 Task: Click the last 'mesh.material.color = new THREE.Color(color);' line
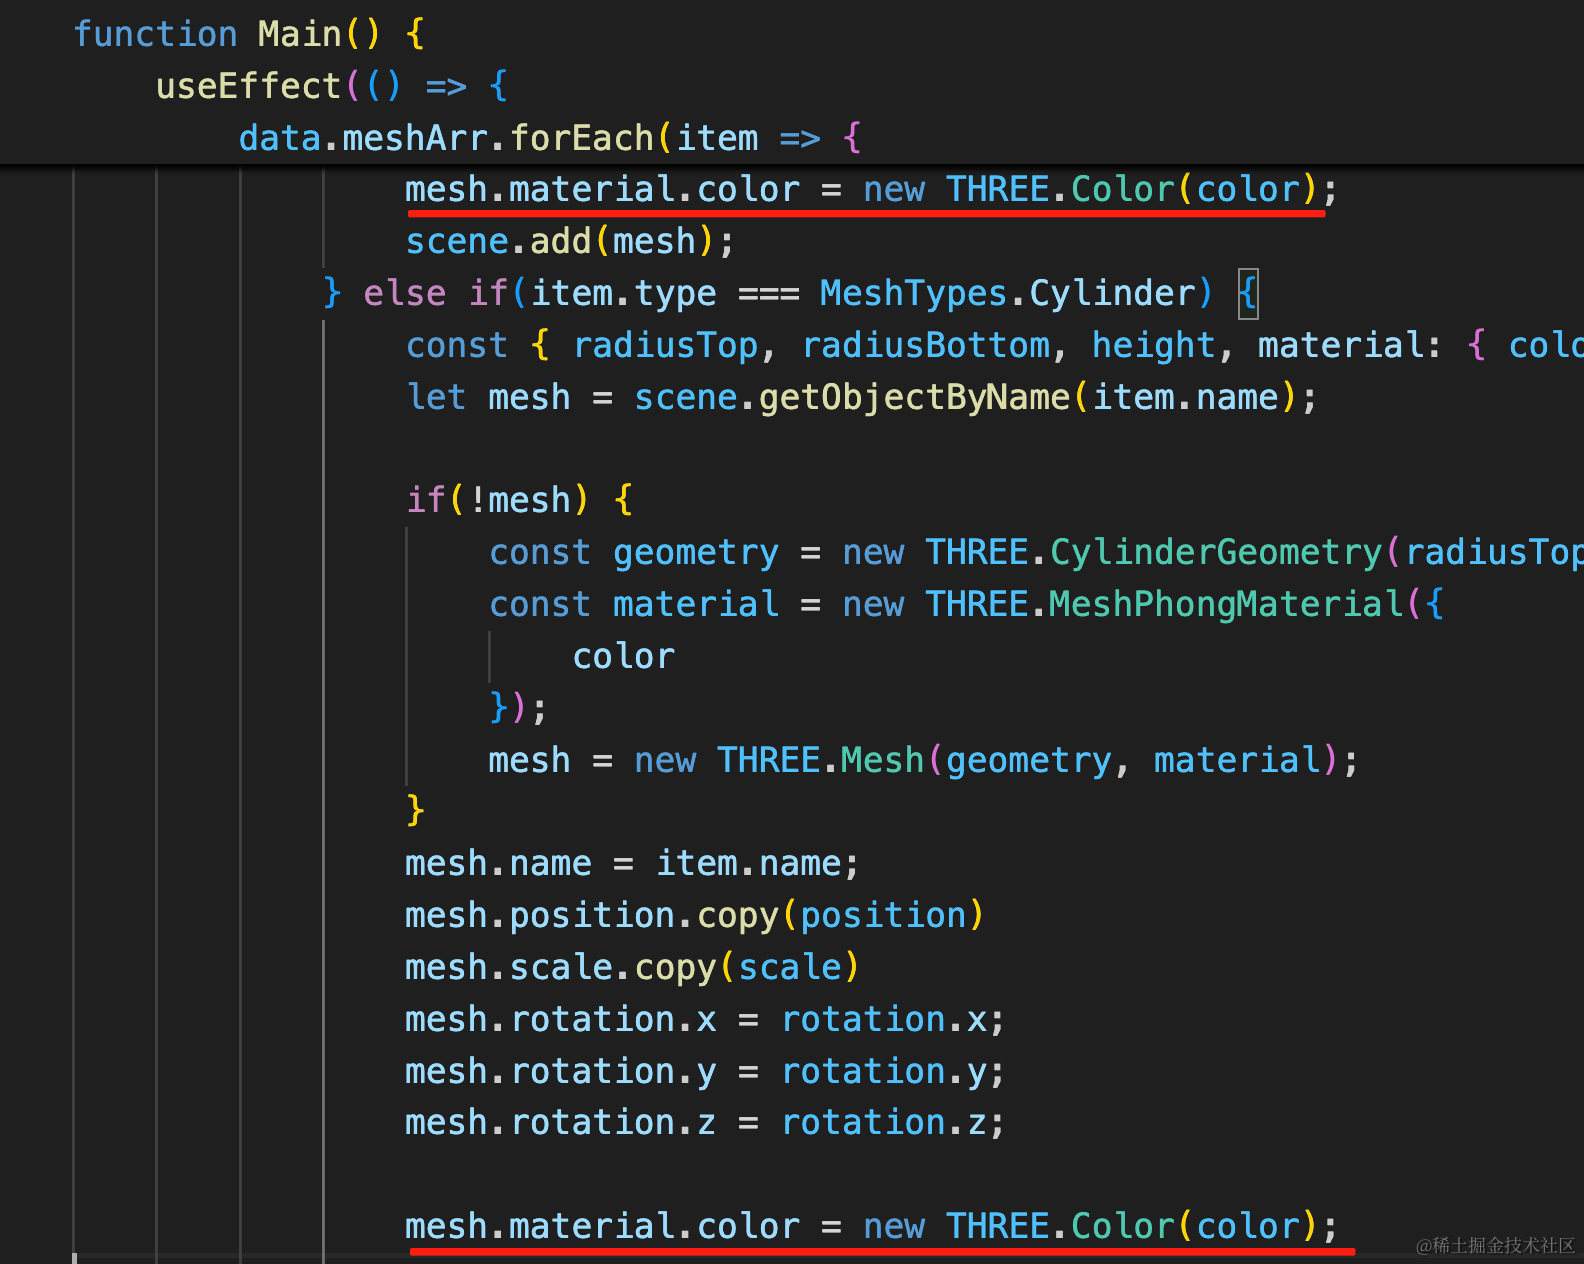tap(871, 1227)
